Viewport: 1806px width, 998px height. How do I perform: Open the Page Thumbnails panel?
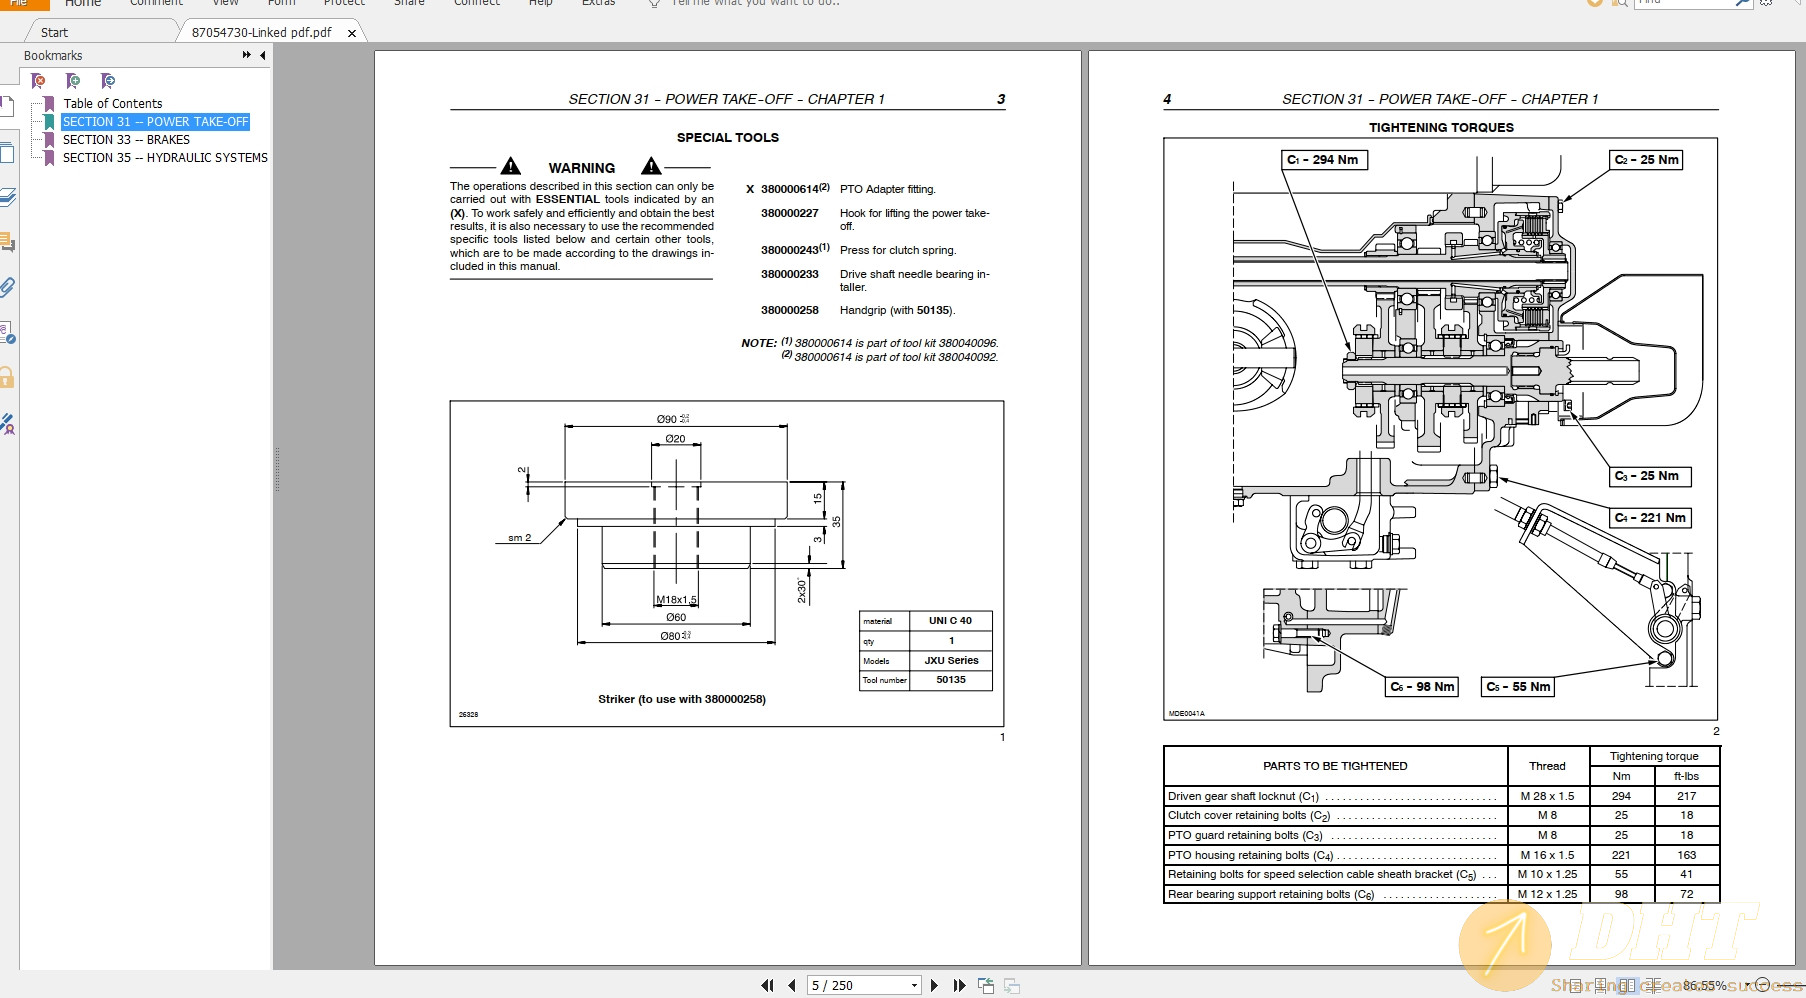coord(10,153)
